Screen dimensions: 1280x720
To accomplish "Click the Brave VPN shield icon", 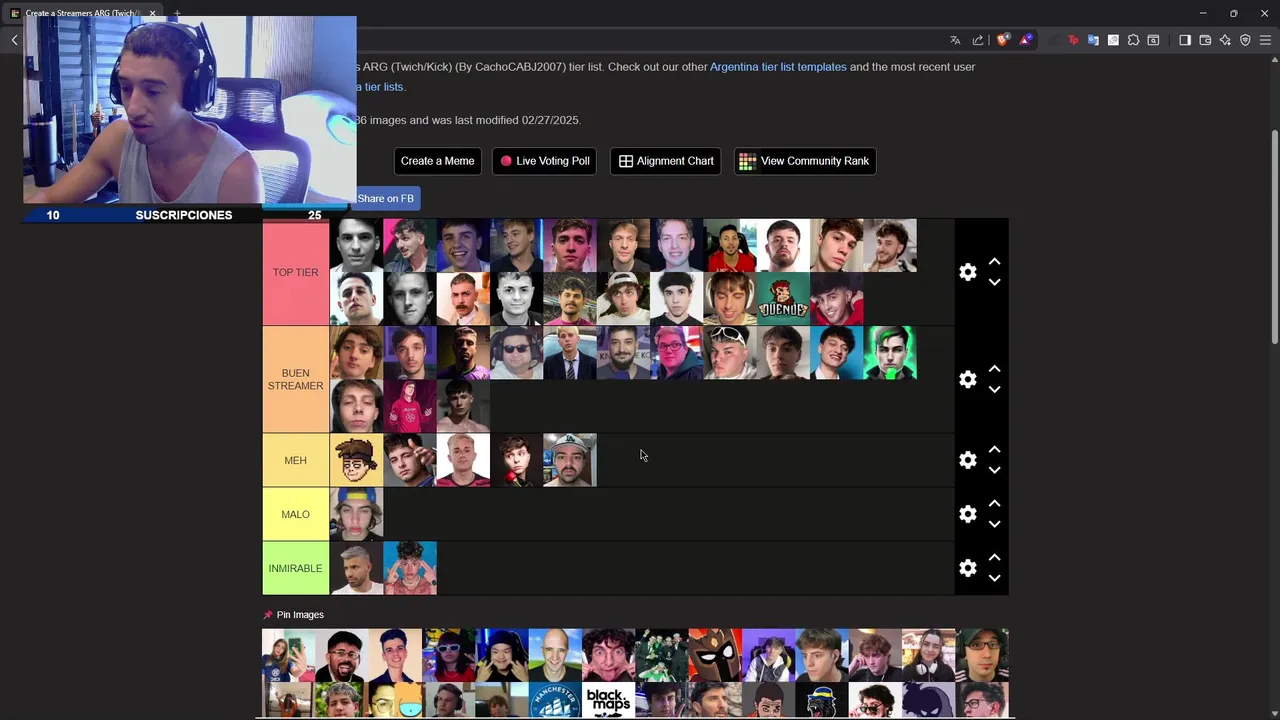I will tap(1245, 40).
